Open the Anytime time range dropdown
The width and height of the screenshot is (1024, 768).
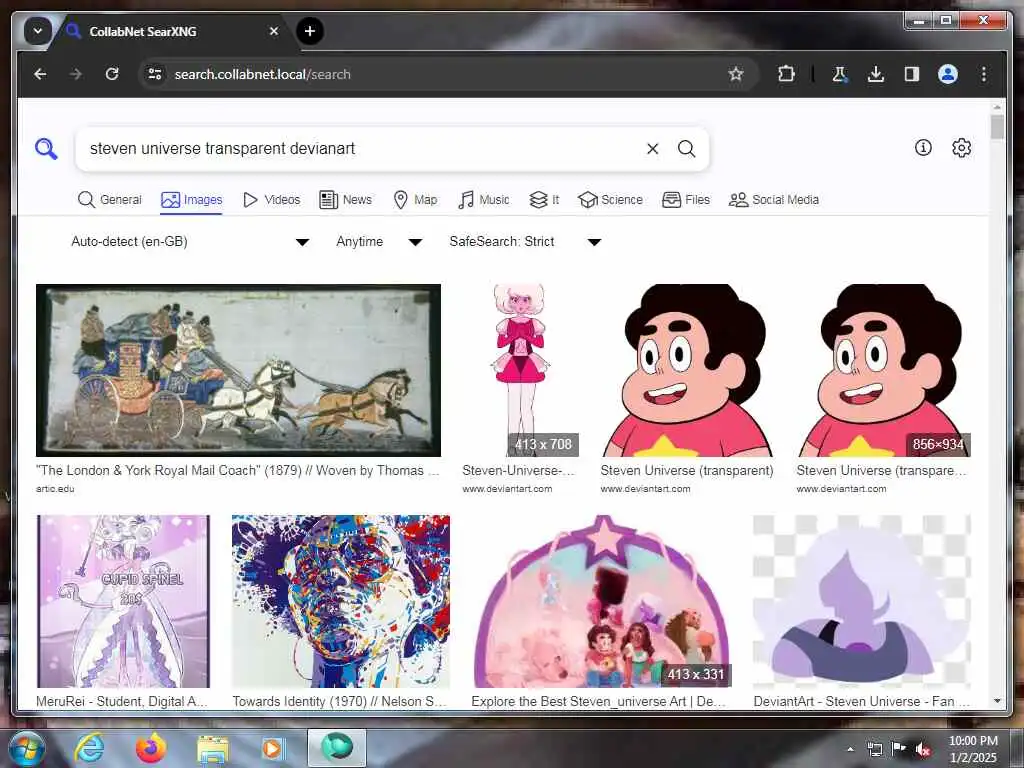tap(379, 242)
